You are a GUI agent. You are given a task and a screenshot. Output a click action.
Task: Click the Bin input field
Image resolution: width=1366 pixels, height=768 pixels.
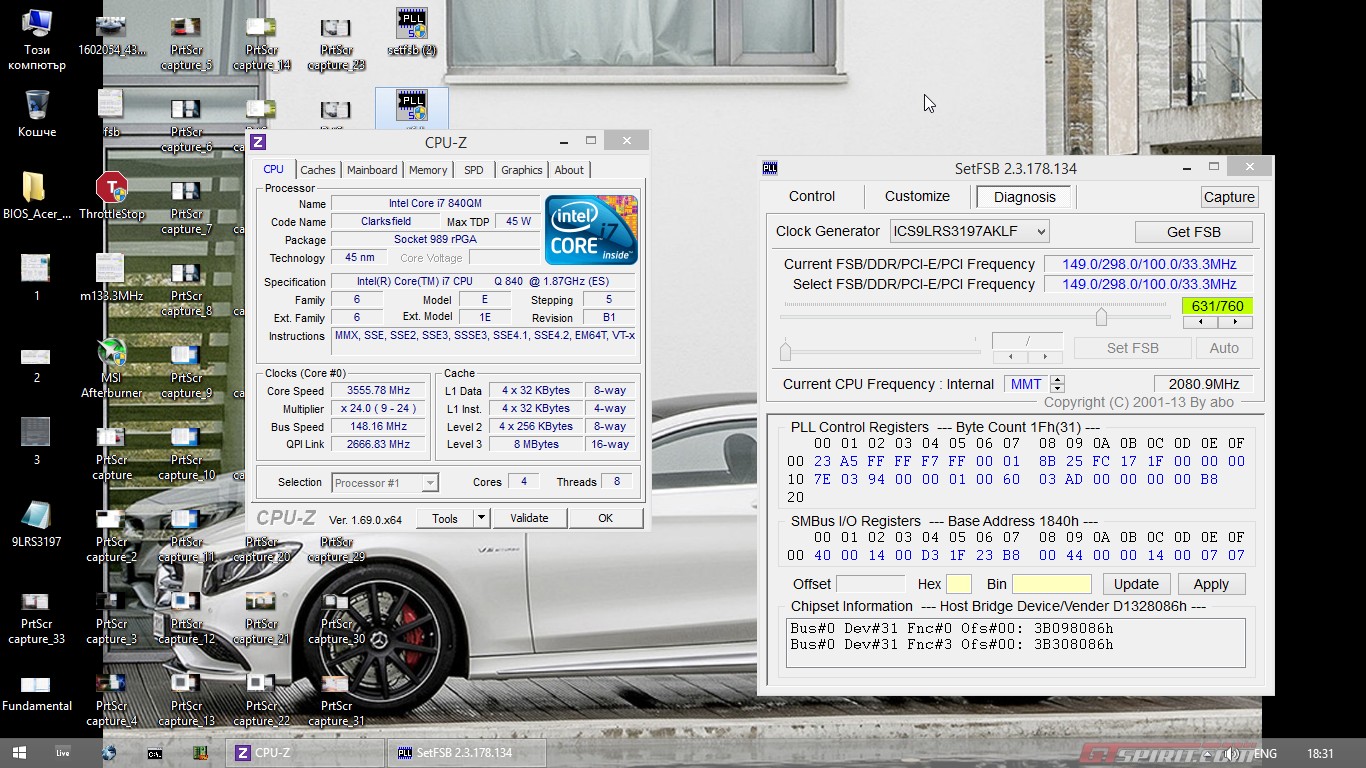pyautogui.click(x=1051, y=584)
